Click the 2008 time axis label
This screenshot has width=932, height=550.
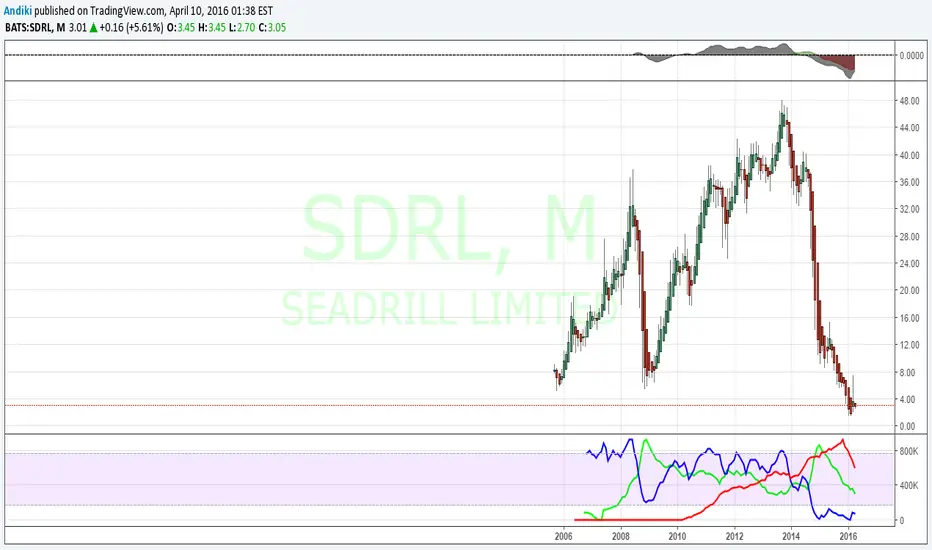pos(621,536)
